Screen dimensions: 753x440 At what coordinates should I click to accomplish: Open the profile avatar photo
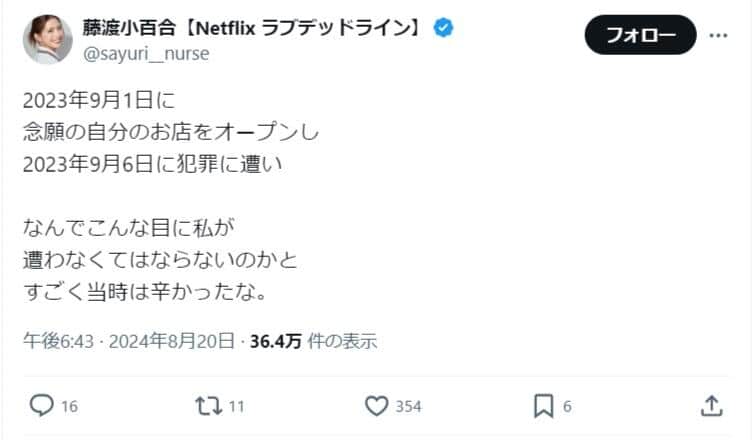tap(48, 39)
